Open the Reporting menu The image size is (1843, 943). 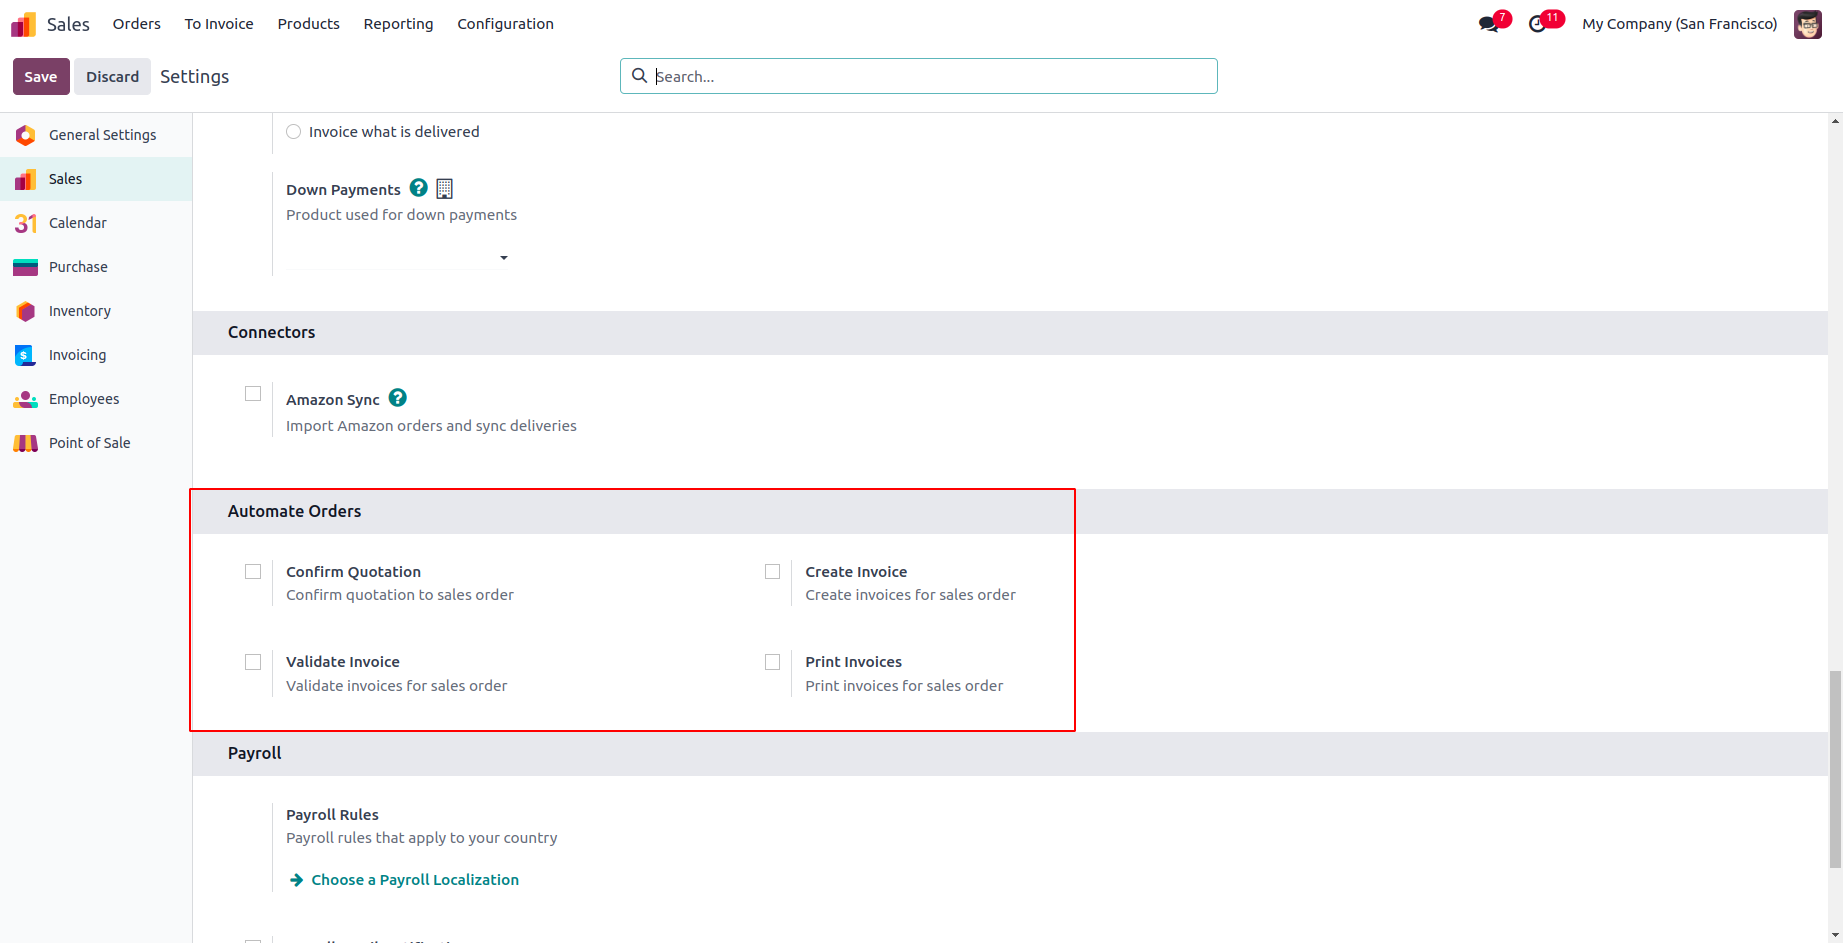pyautogui.click(x=398, y=24)
